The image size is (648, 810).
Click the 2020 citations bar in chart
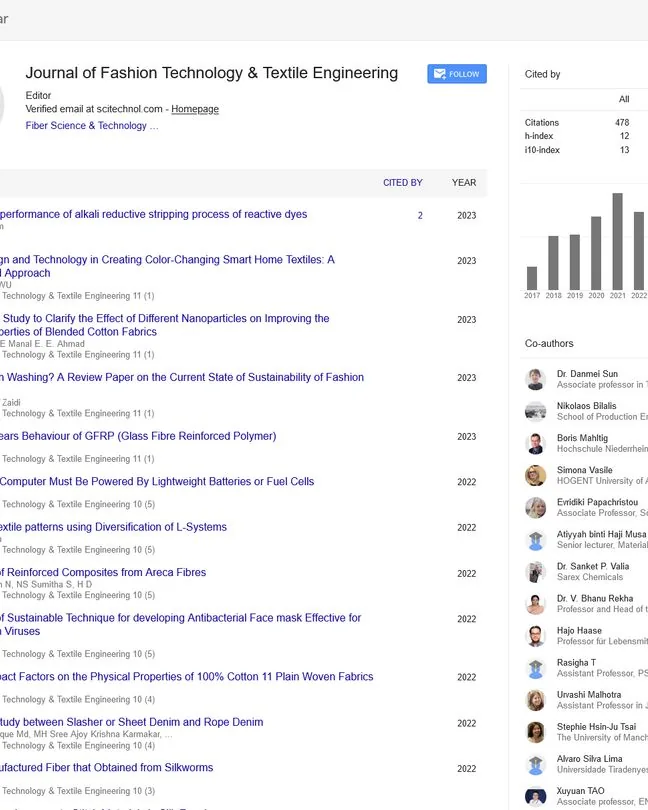(596, 253)
